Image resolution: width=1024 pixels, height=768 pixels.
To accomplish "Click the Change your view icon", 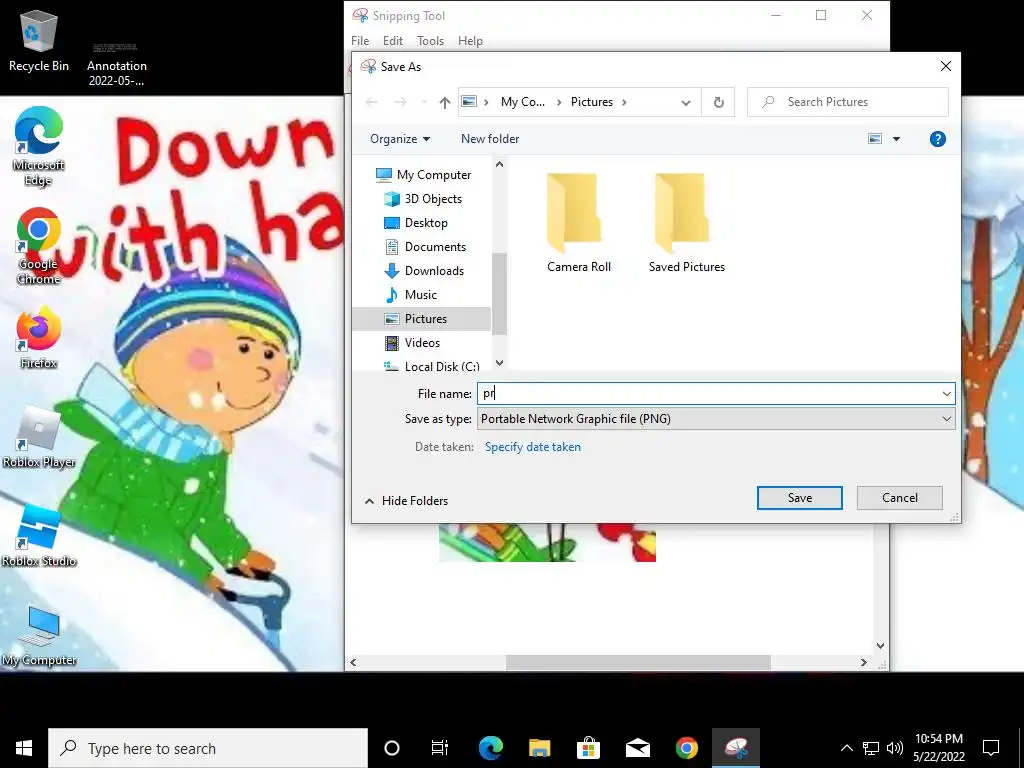I will [875, 138].
